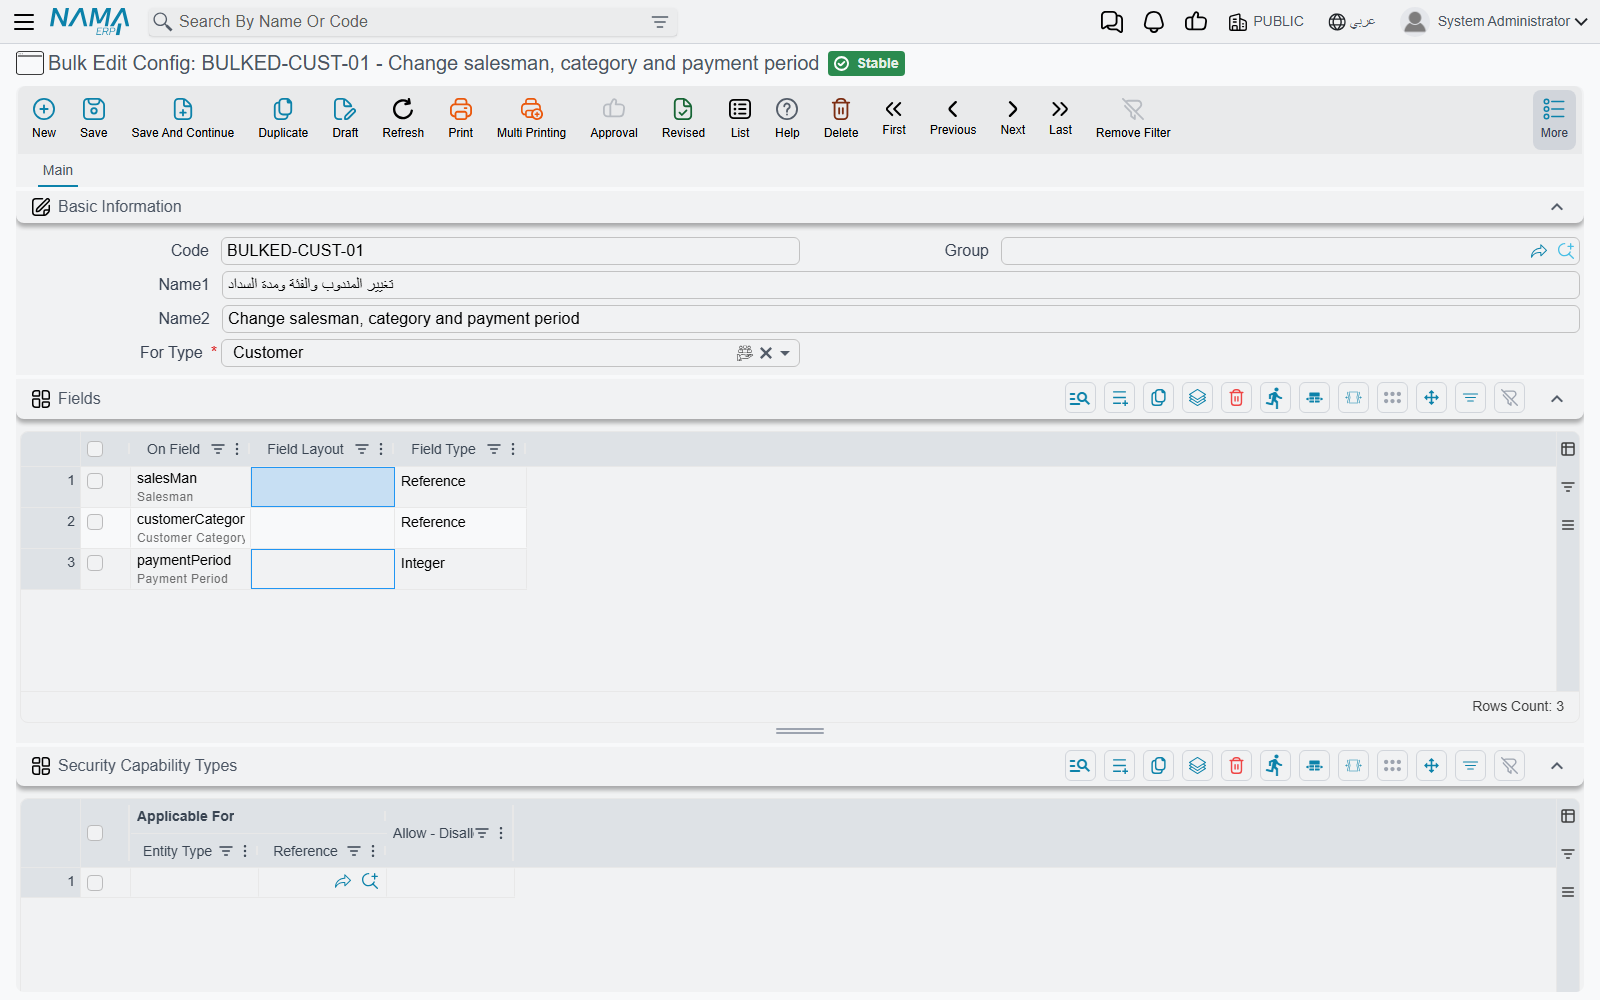Click the paymentPeriod Field Layout cell
The image size is (1600, 1000).
[x=323, y=569]
